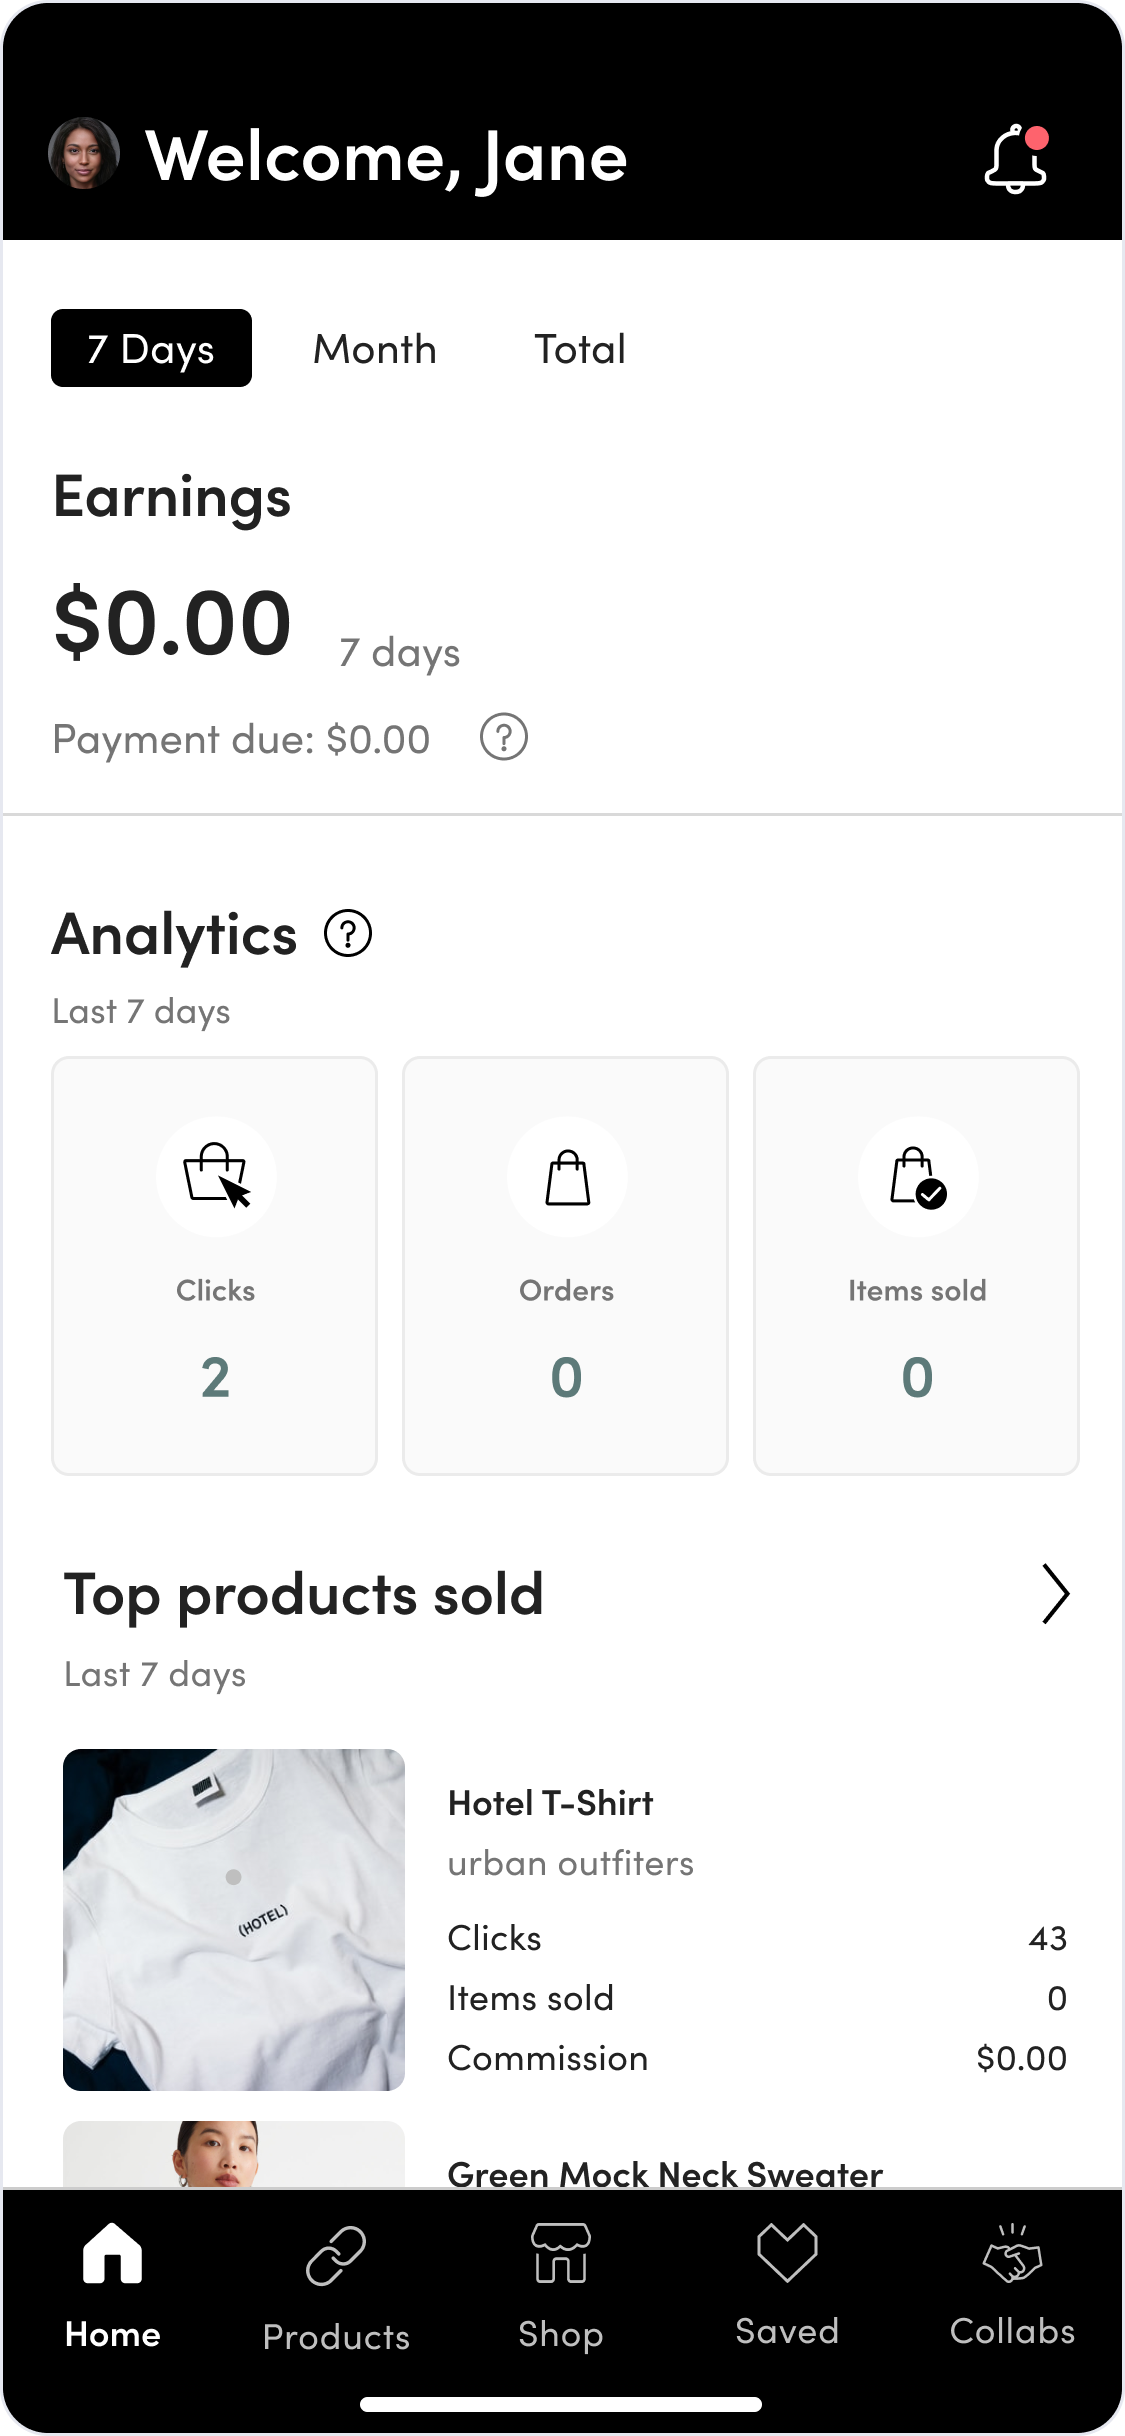Switch earnings period to Month
Screen dimensions: 1125x2436
click(375, 349)
